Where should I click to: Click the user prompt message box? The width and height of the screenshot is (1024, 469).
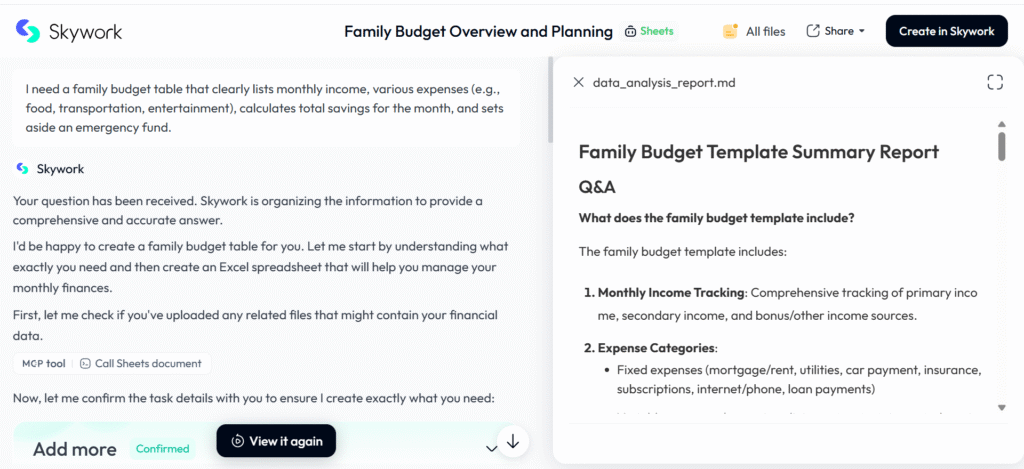(x=266, y=108)
